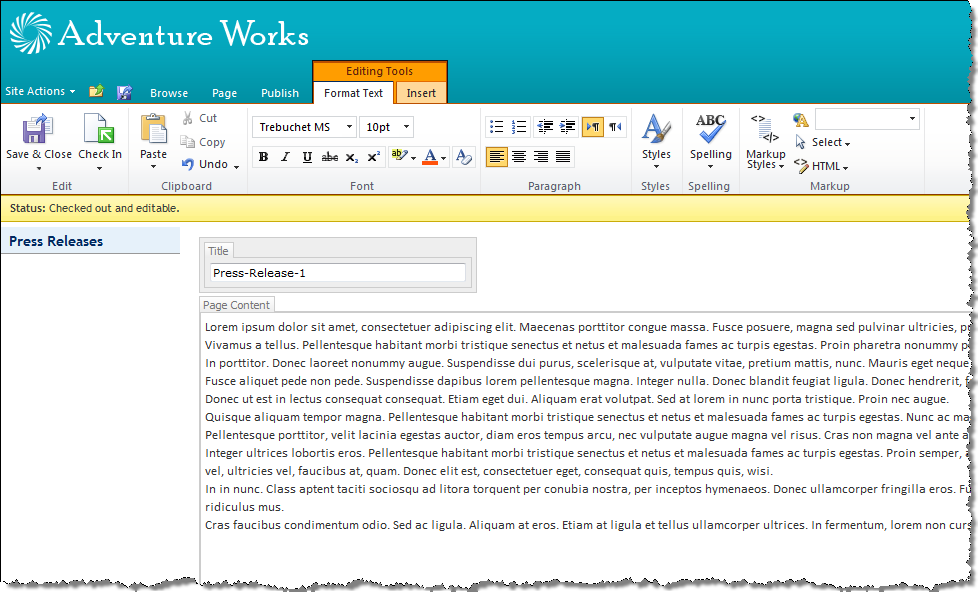Switch to the Insert tab
Viewport: 978px width, 592px height.
421,93
